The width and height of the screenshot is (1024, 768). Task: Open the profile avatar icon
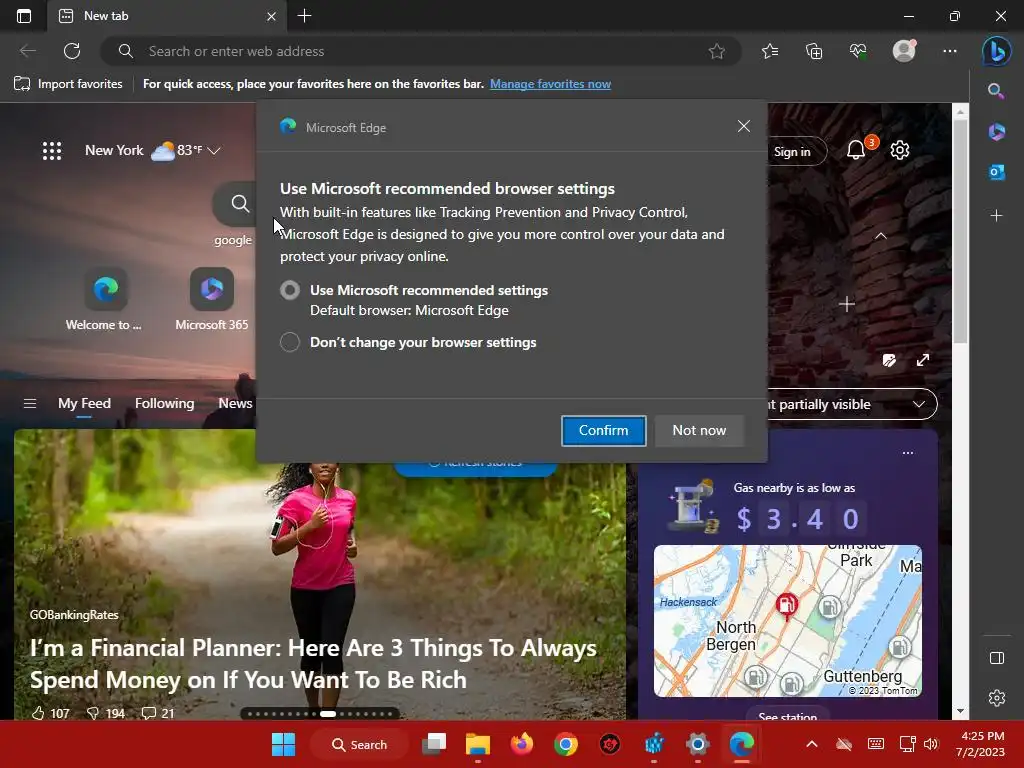point(904,51)
